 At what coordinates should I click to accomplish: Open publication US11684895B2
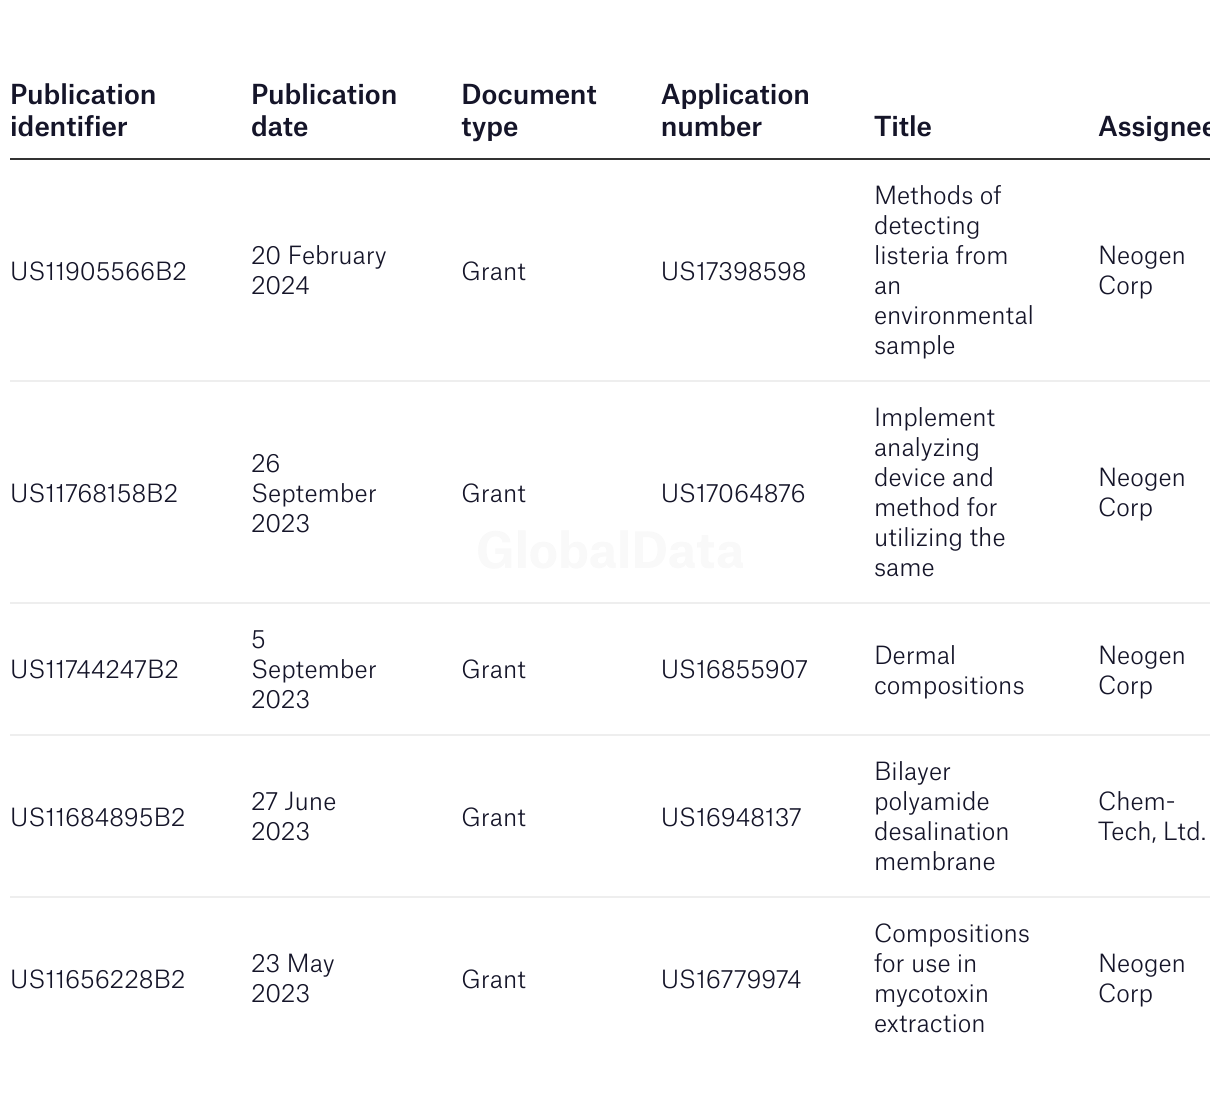[97, 818]
